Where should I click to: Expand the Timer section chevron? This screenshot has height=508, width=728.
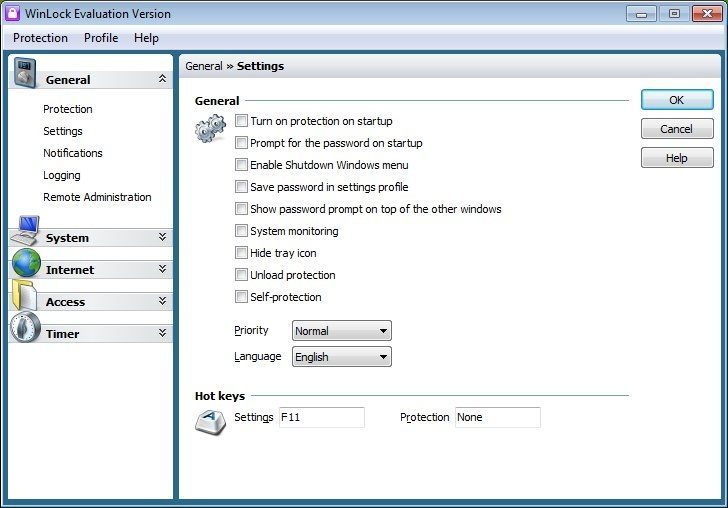point(162,333)
